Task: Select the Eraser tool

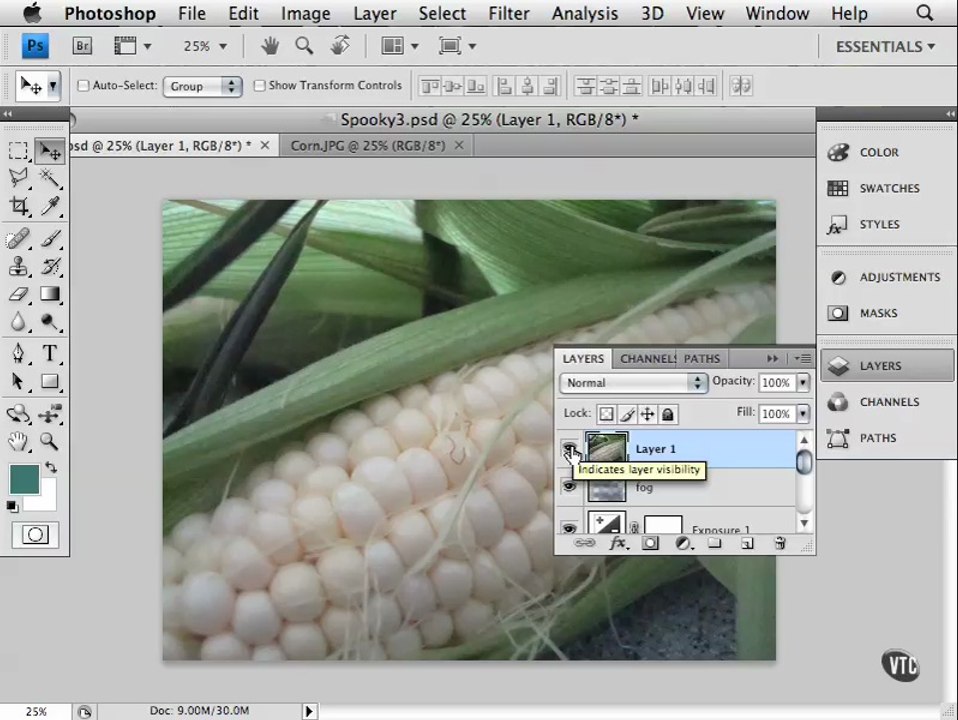Action: coord(18,294)
